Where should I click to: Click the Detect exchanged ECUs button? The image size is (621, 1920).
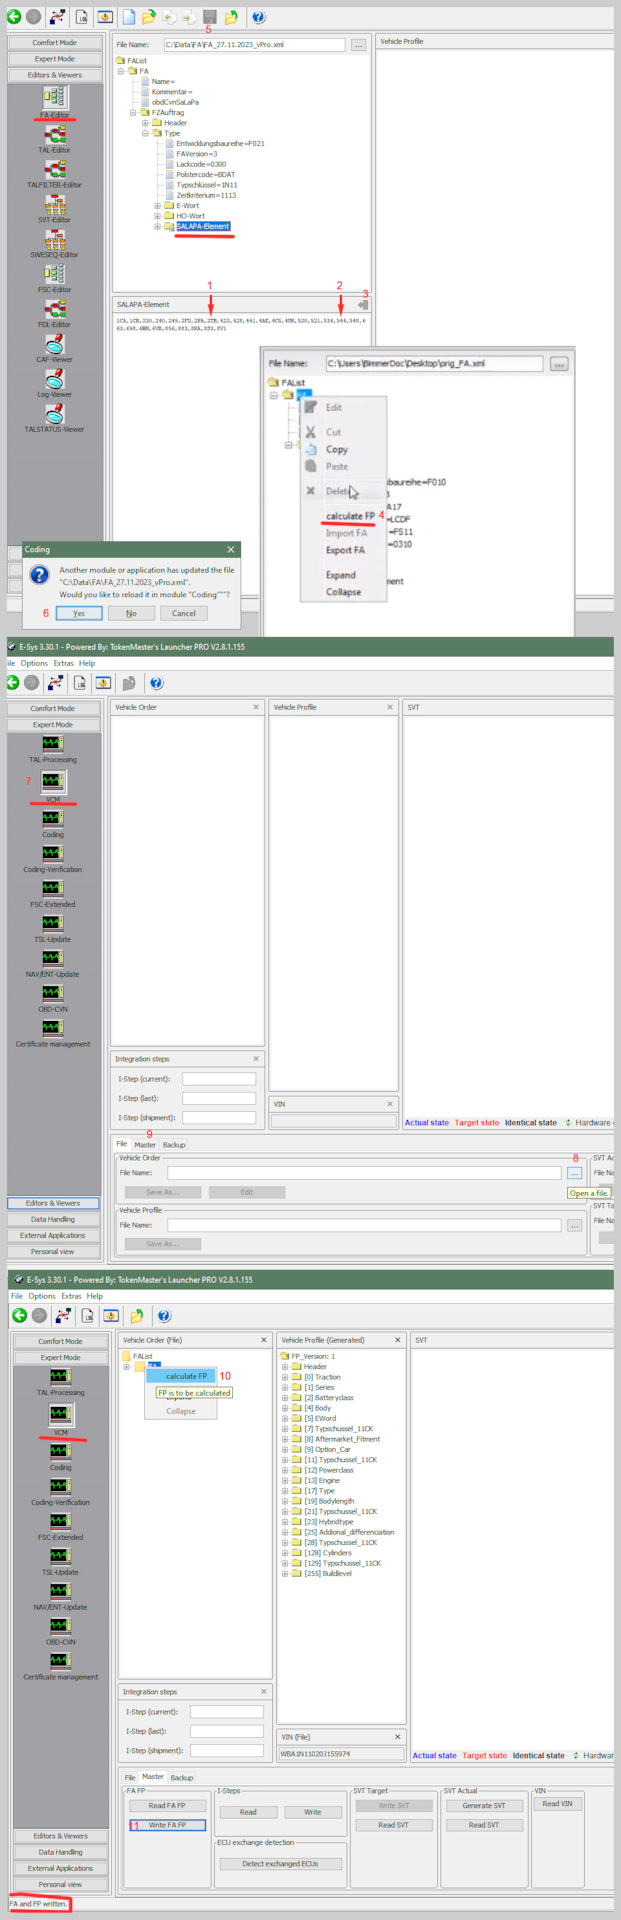280,1864
